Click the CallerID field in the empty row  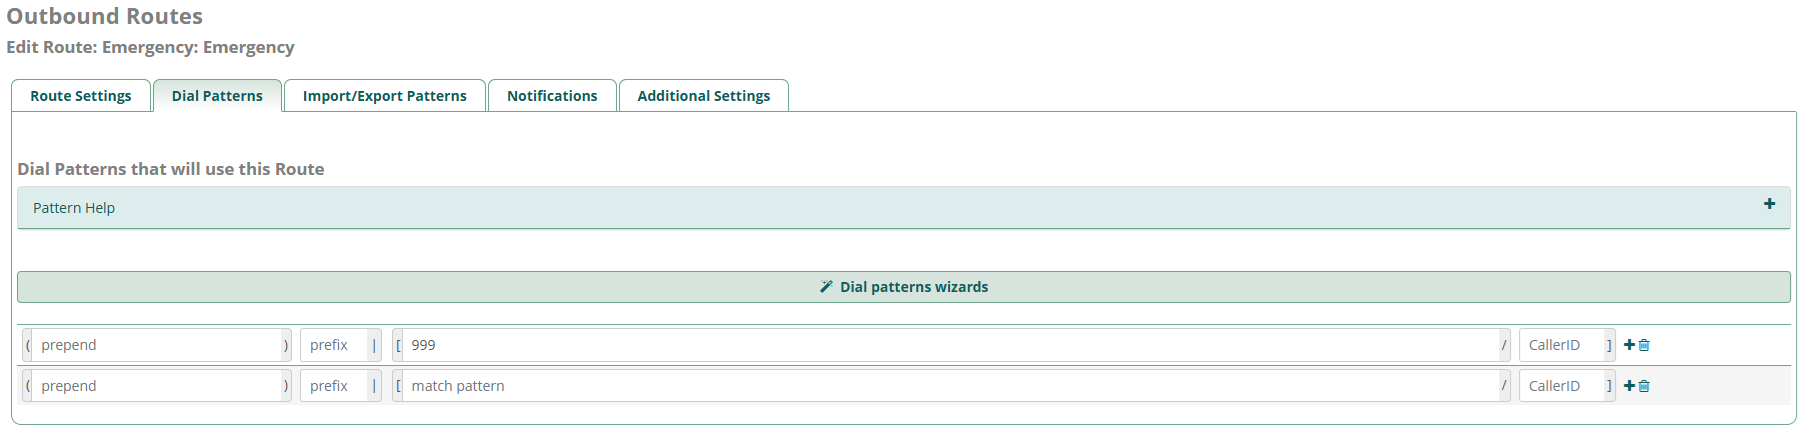[1561, 386]
